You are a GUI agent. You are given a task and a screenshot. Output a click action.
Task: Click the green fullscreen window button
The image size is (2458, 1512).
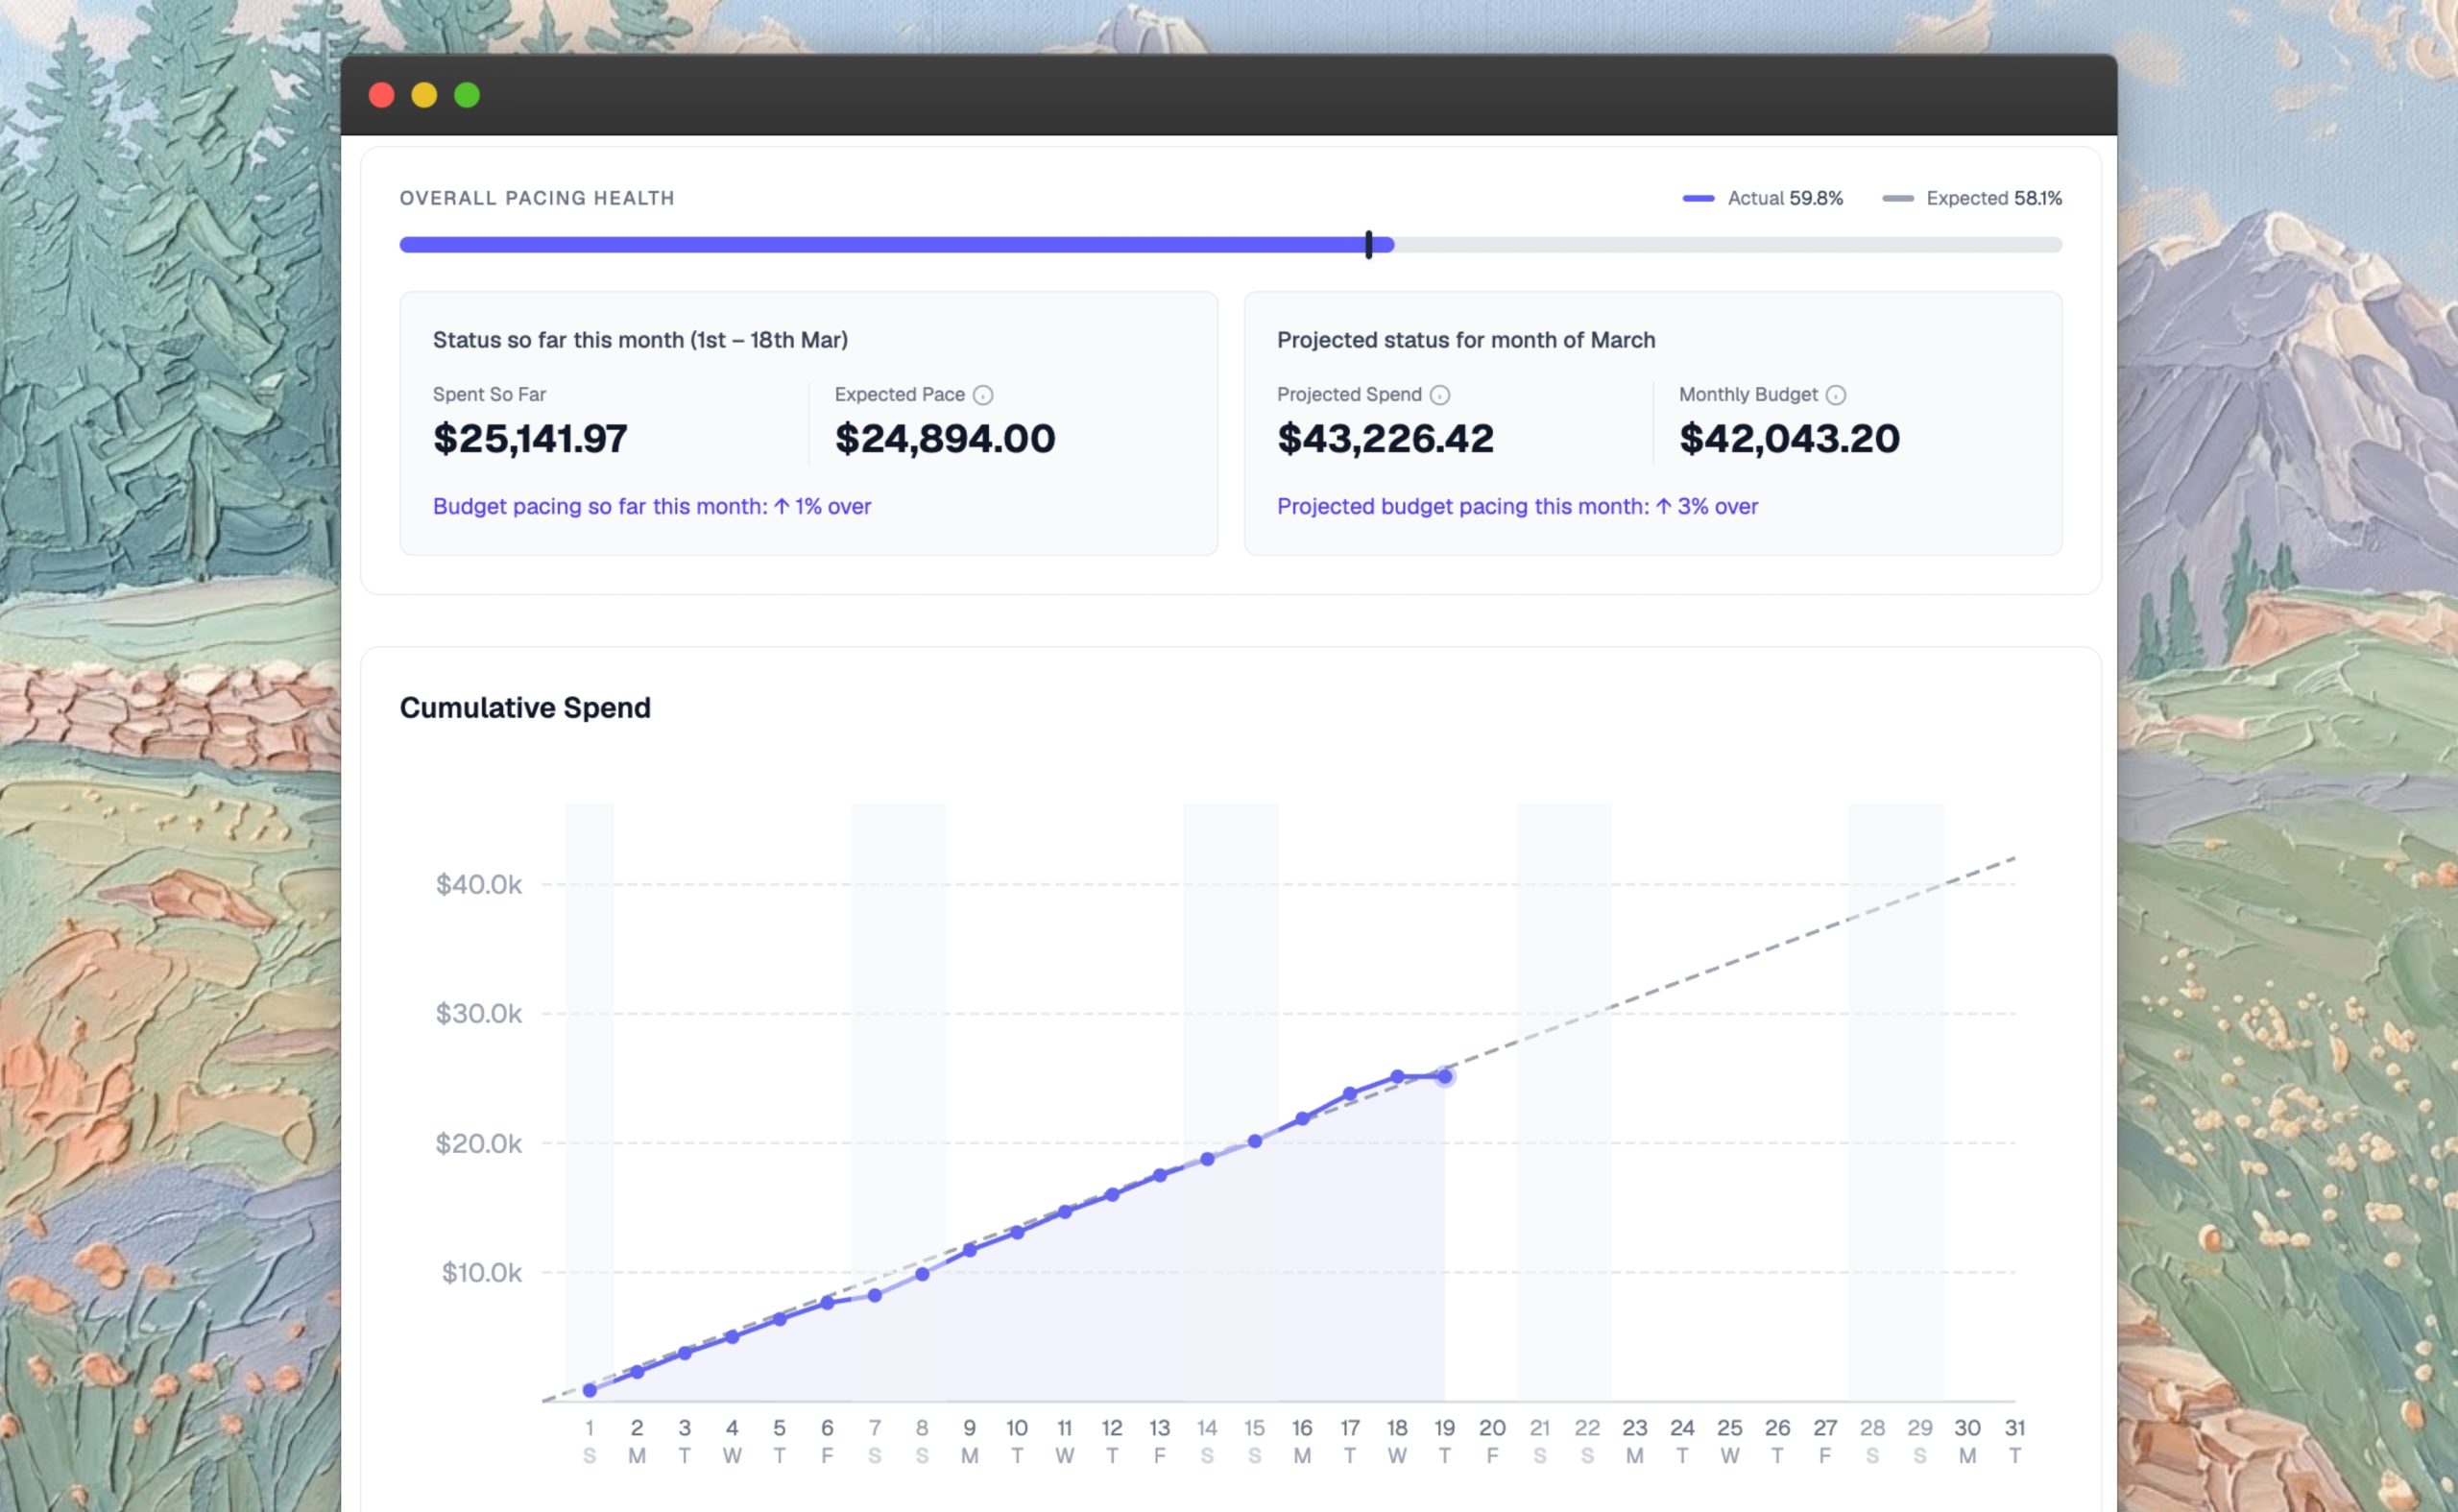(x=467, y=95)
